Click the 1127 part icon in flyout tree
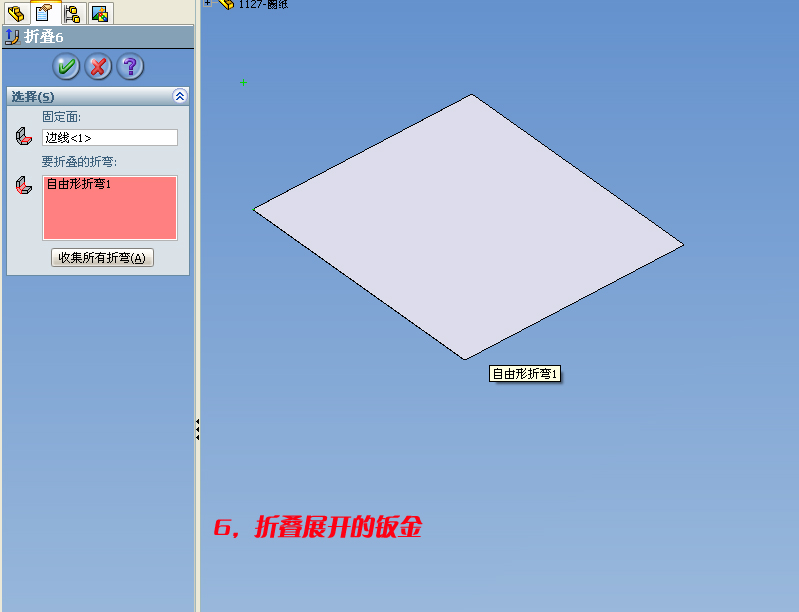This screenshot has height=612, width=799. [x=226, y=4]
